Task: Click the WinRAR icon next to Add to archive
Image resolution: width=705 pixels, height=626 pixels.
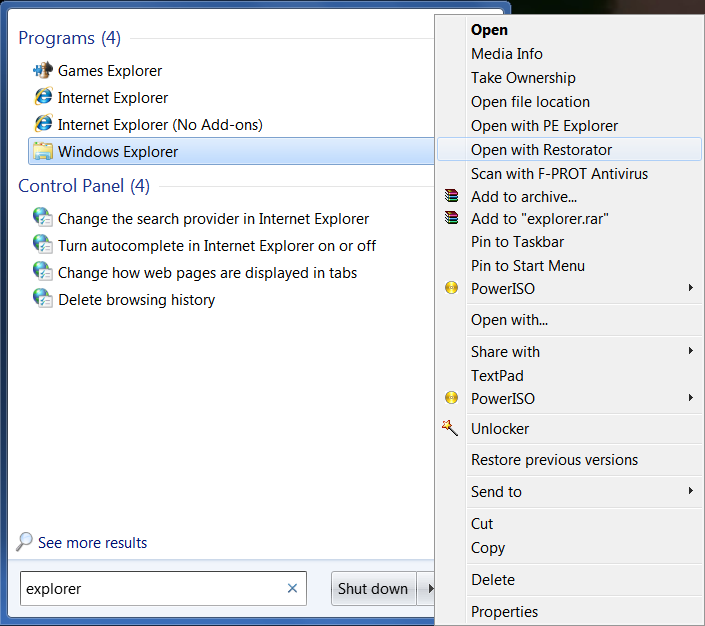Action: tap(451, 196)
